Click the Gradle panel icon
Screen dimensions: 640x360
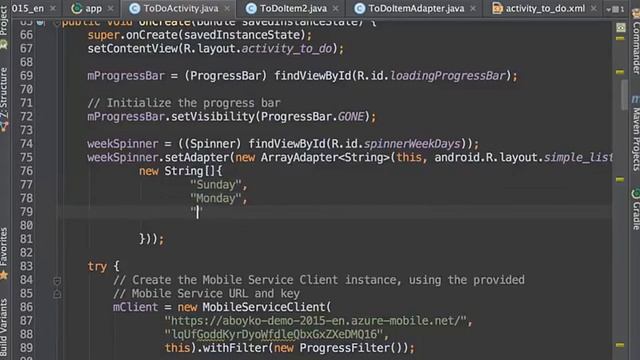click(636, 194)
